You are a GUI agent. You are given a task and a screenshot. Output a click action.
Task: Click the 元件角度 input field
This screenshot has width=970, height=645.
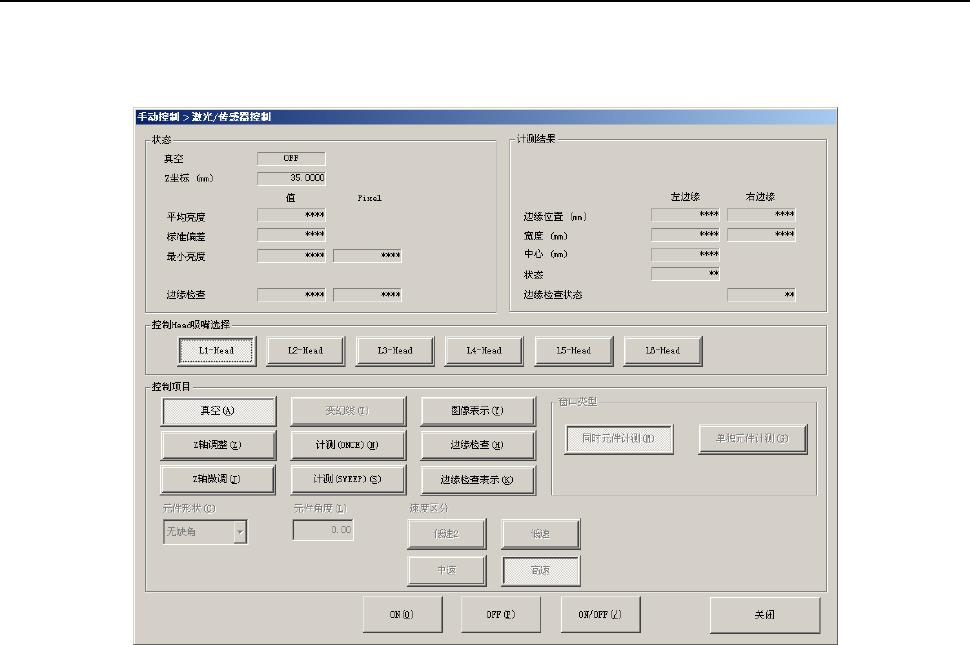click(x=323, y=531)
